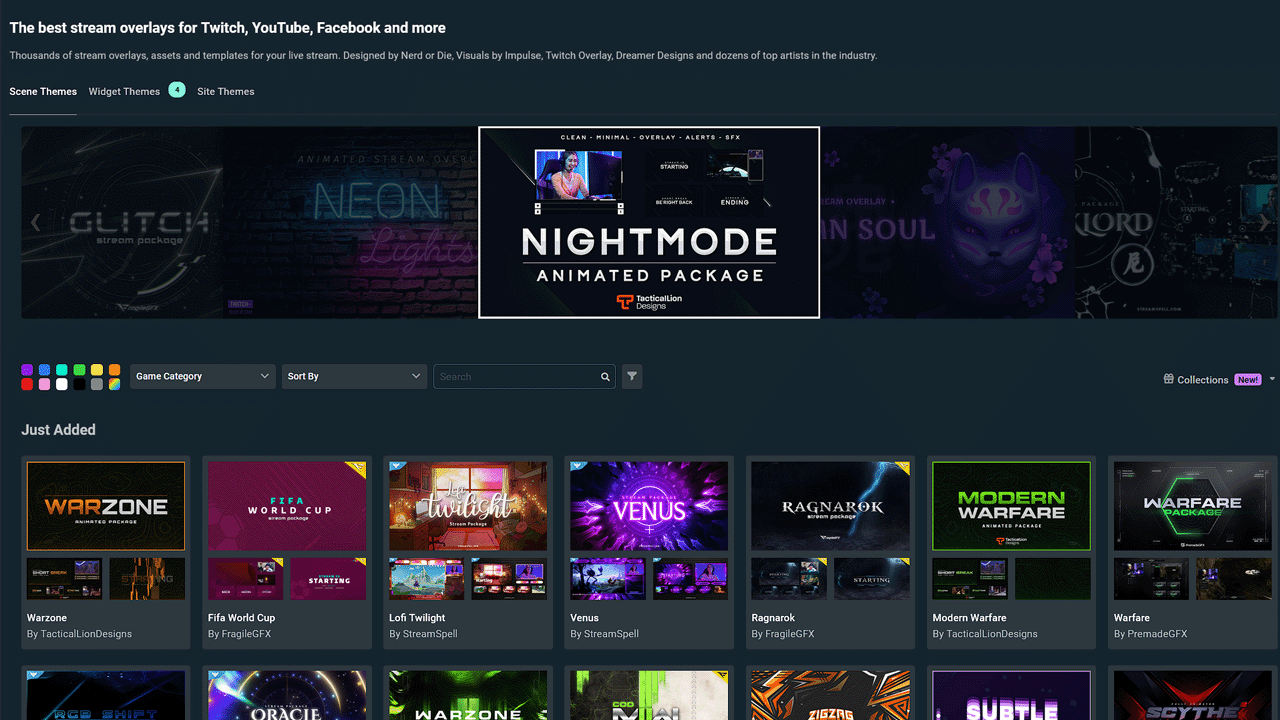This screenshot has width=1280, height=720.
Task: Open the Nightmode Animated Package banner
Action: point(649,222)
